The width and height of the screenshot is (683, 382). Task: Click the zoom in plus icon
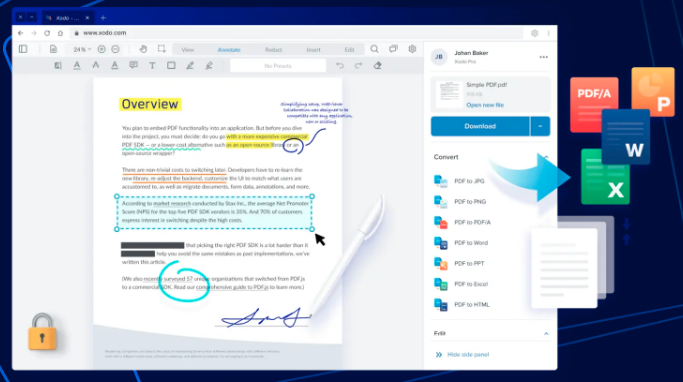coord(101,49)
